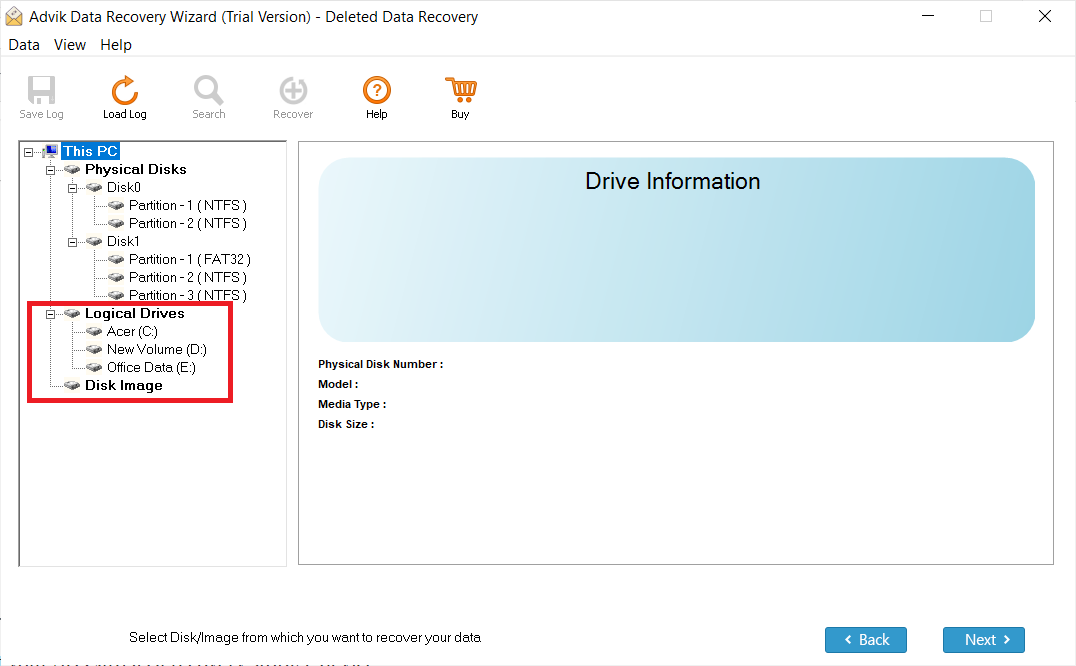Collapse the Disk0 node
Viewport: 1076px width, 666px height.
[x=72, y=188]
